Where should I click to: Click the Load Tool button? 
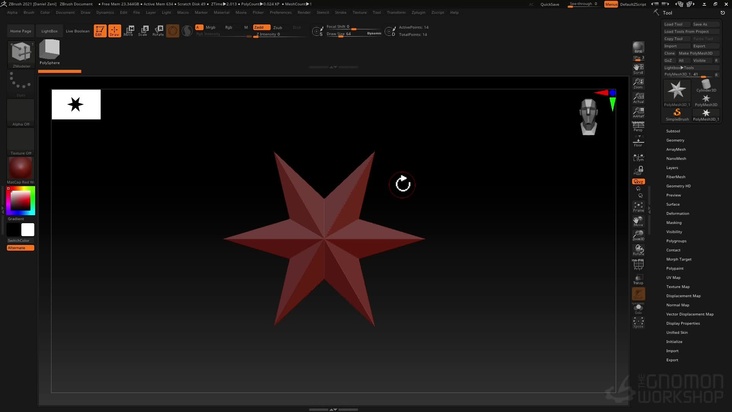pyautogui.click(x=675, y=23)
